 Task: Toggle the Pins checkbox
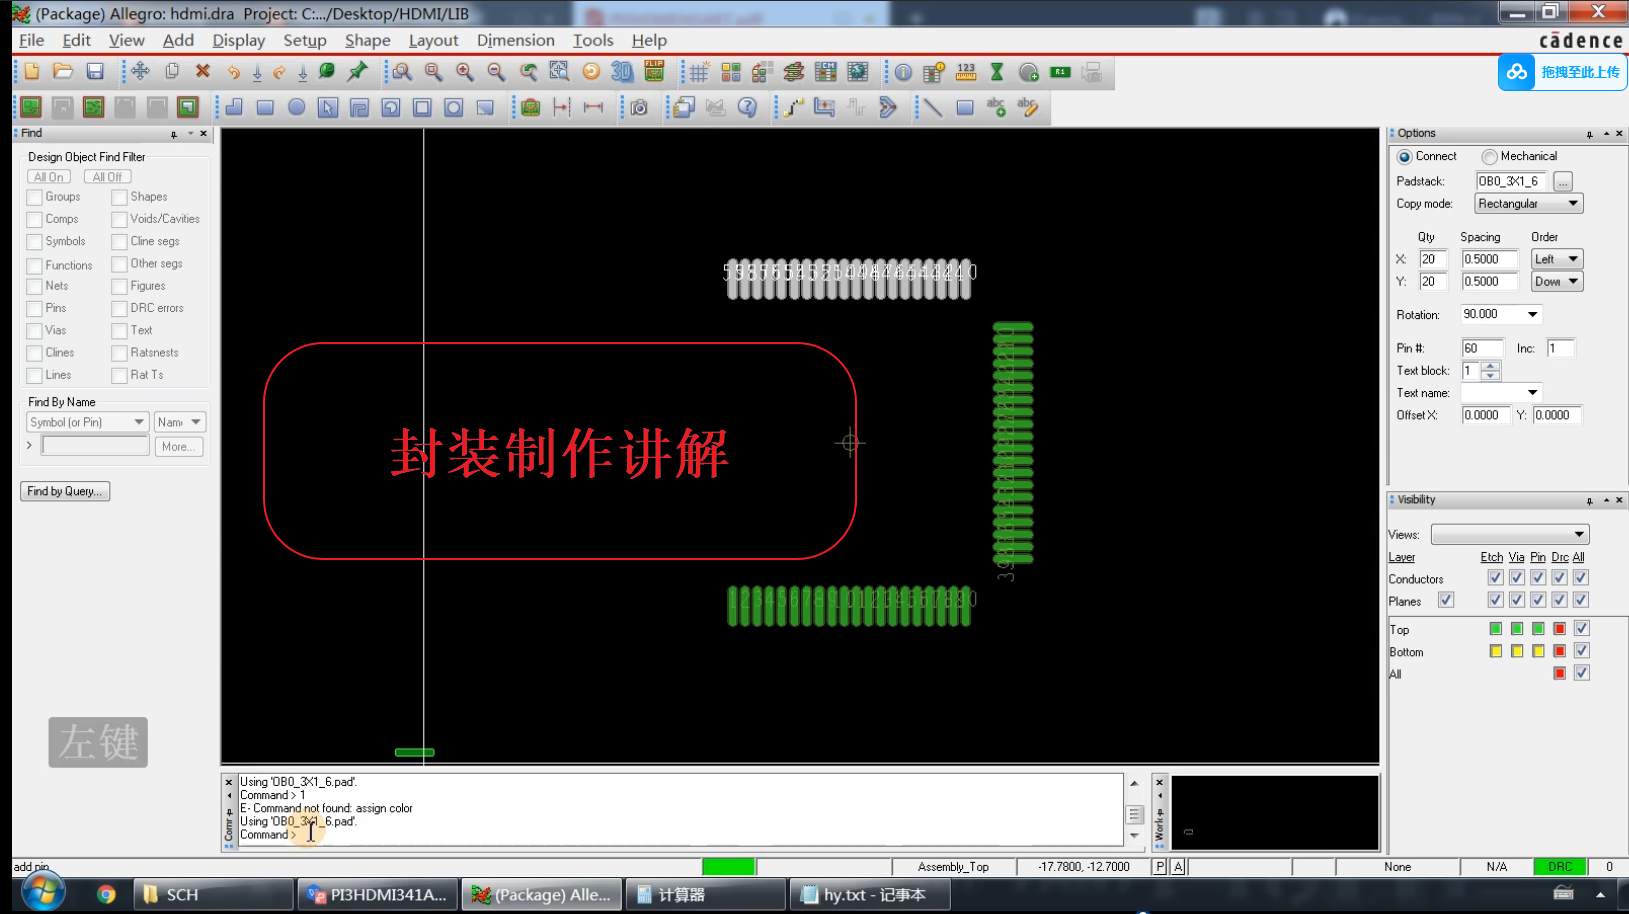[34, 308]
